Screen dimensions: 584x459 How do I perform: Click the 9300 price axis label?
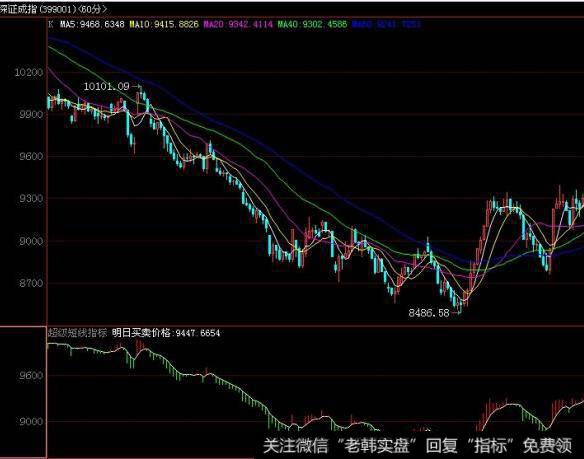coord(31,199)
